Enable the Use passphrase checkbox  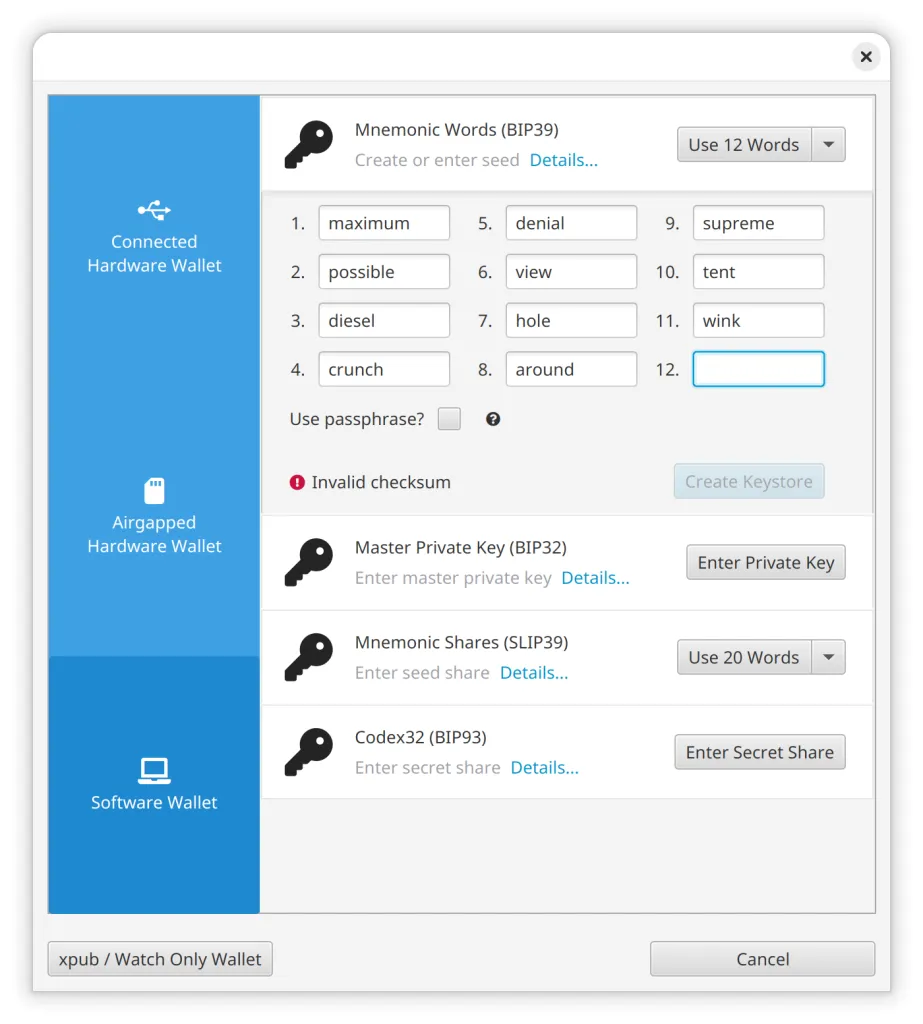pos(449,419)
